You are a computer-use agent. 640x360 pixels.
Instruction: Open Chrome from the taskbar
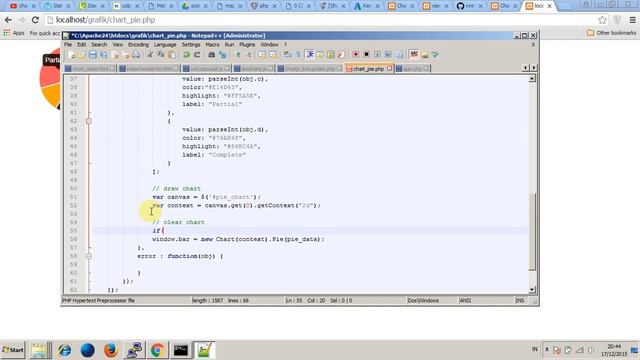coord(158,350)
